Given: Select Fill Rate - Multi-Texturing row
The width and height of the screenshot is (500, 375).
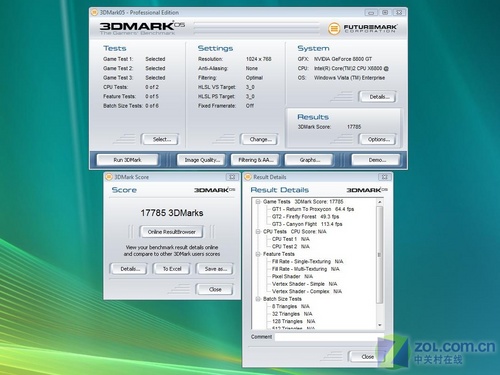Looking at the screenshot, I should click(306, 269).
